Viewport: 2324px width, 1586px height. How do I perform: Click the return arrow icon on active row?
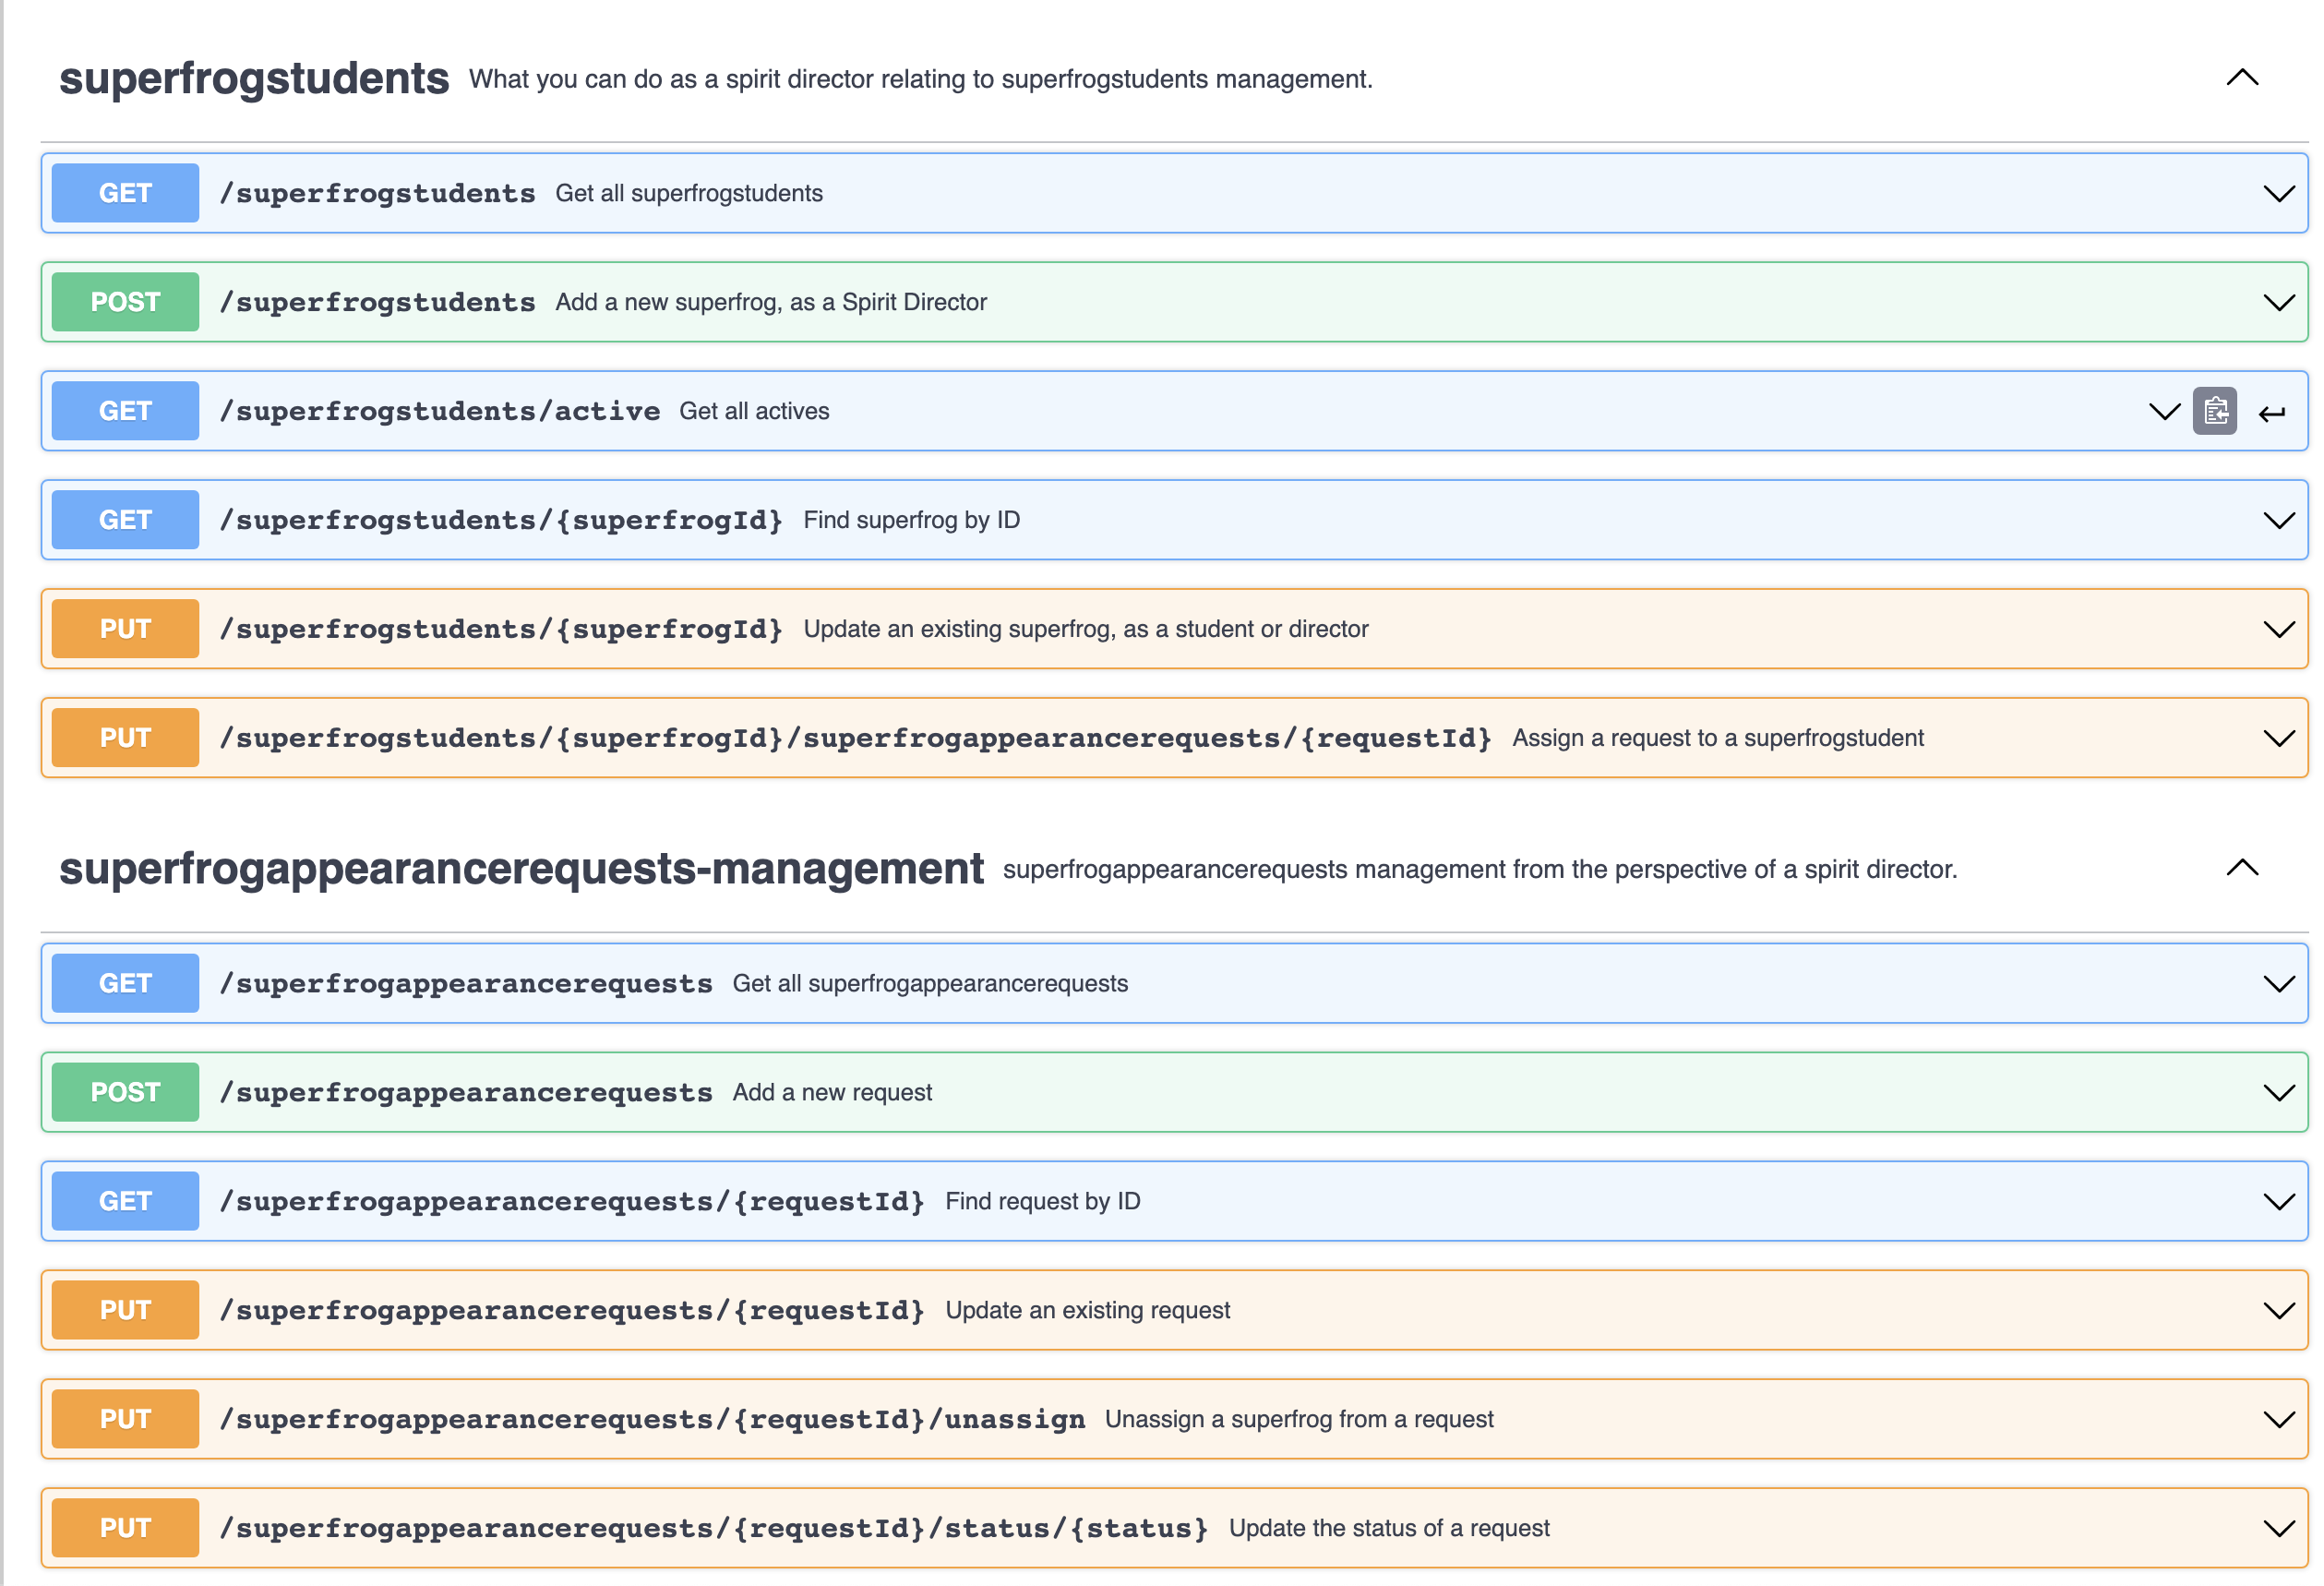coord(2271,413)
